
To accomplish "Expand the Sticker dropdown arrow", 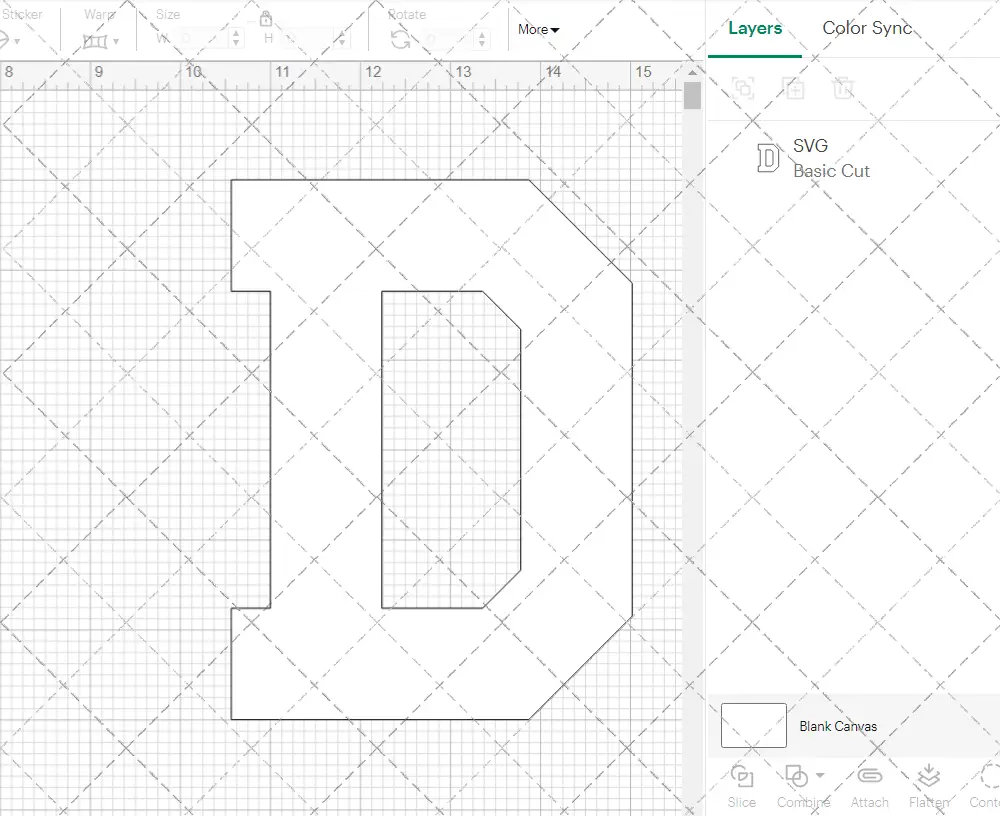I will click(x=17, y=42).
